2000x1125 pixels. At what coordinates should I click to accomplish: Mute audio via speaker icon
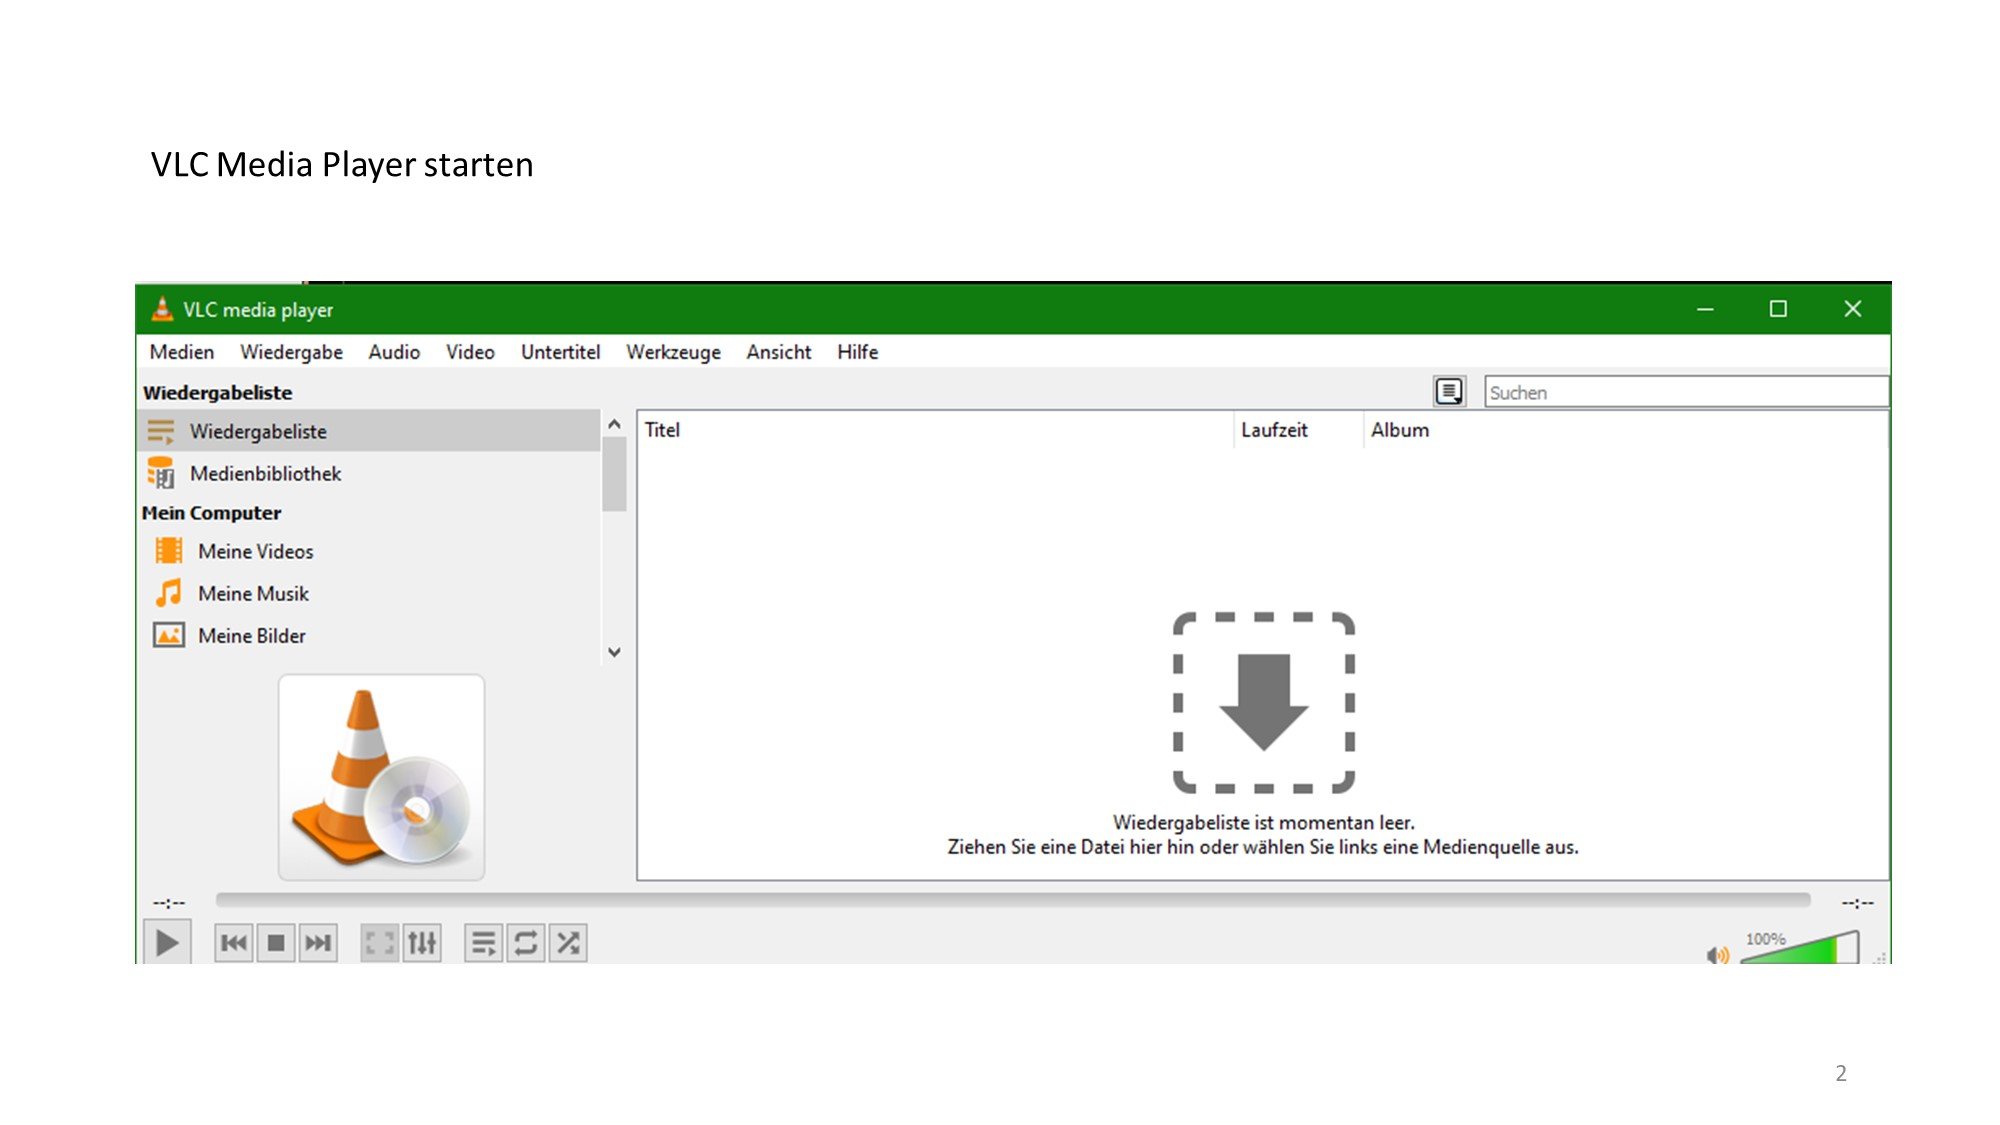pyautogui.click(x=1717, y=955)
